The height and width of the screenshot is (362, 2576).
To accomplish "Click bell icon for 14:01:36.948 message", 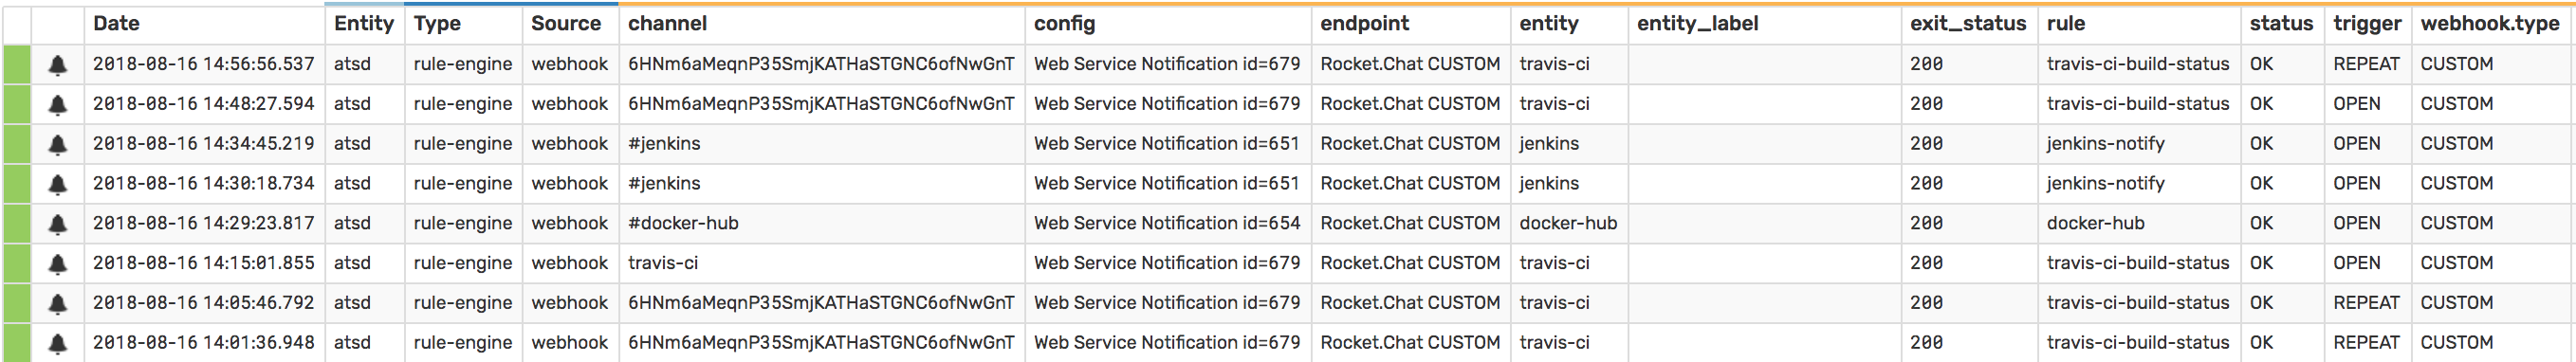I will [x=58, y=344].
